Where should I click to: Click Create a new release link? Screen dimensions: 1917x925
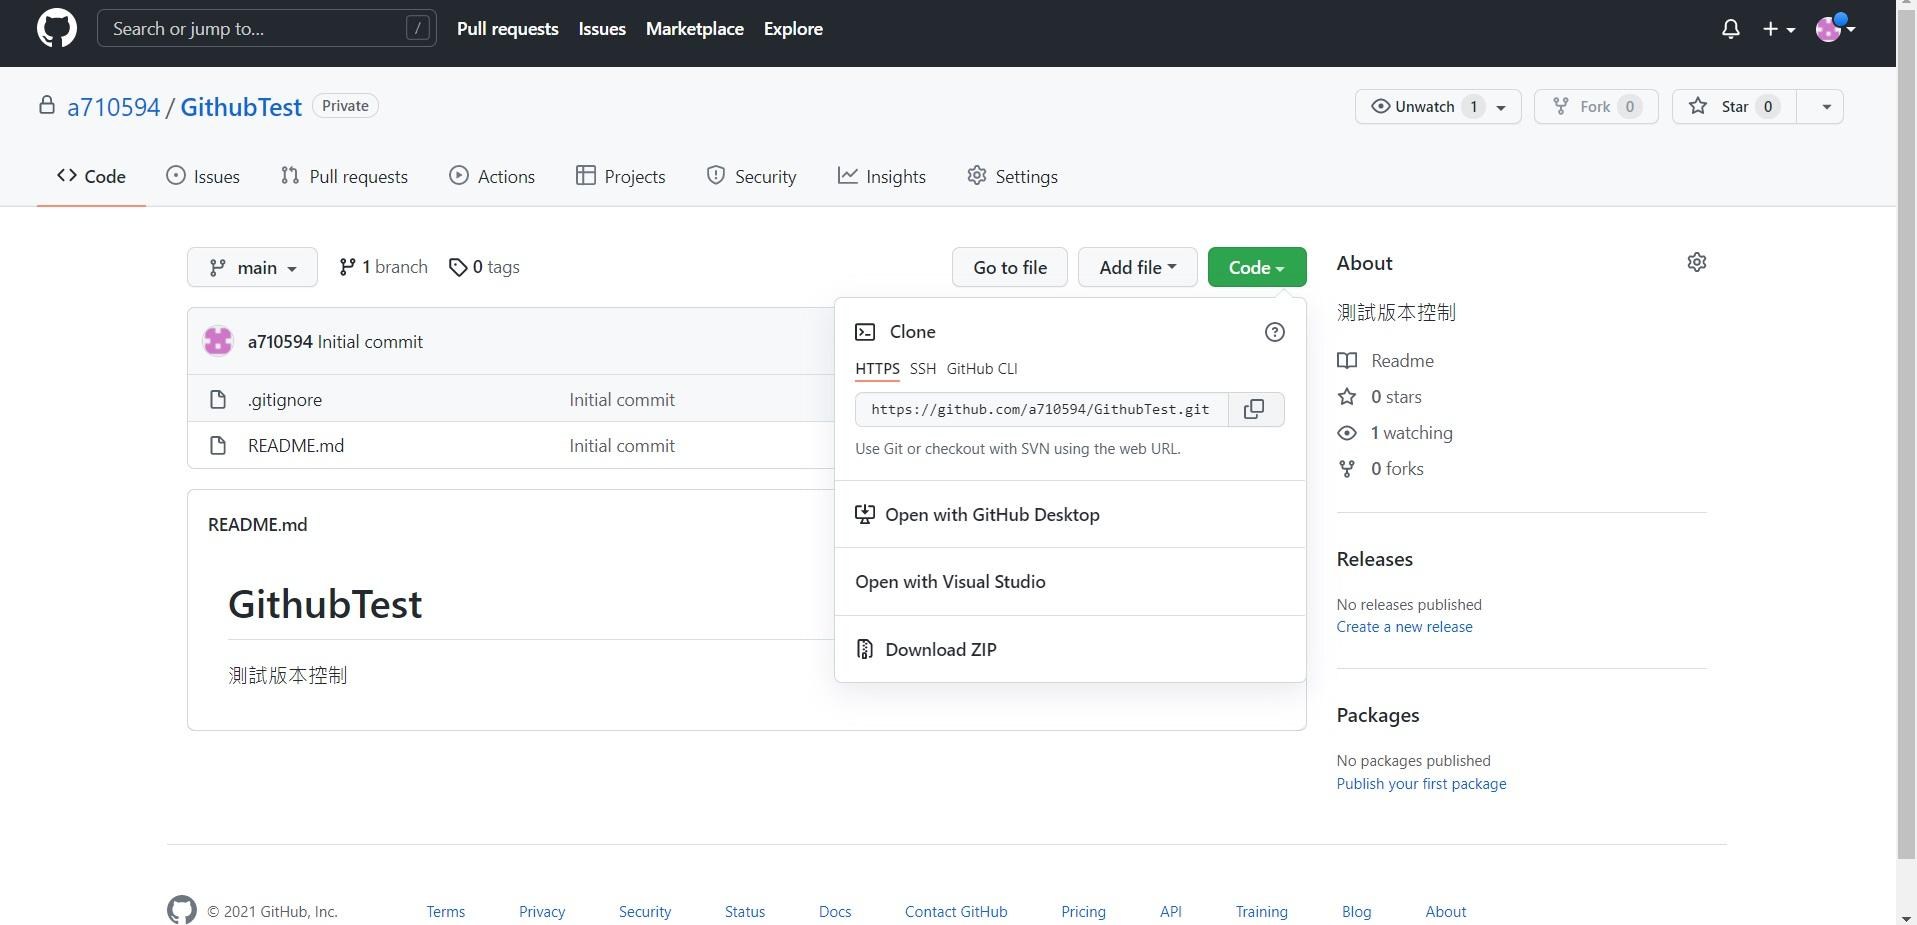pos(1404,627)
